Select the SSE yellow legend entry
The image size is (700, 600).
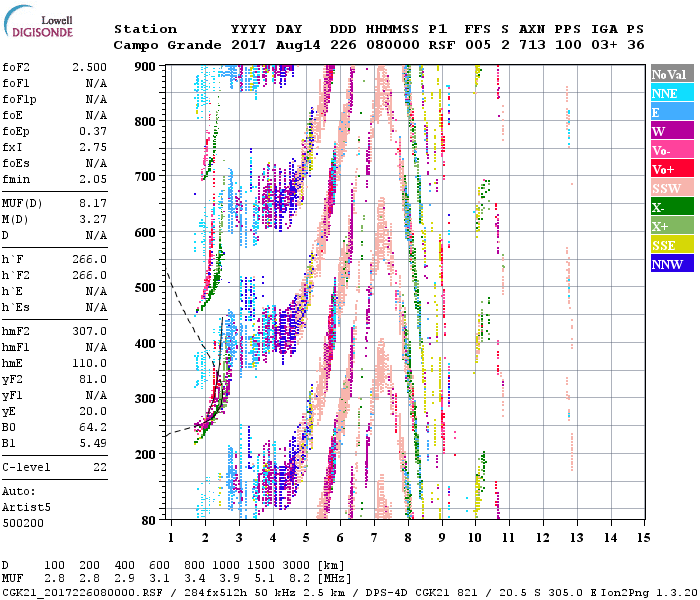pos(672,245)
